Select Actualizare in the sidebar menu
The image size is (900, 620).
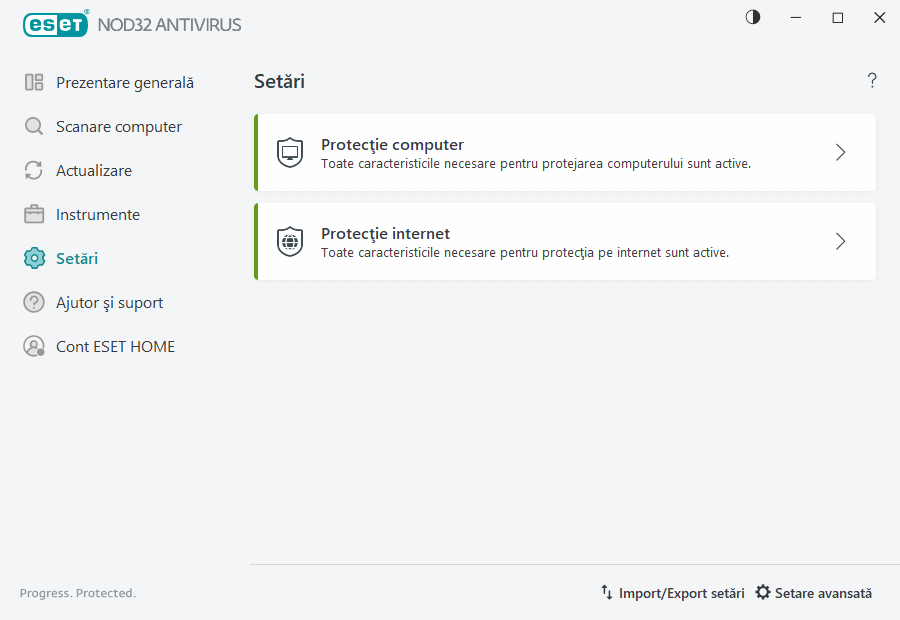[x=96, y=170]
